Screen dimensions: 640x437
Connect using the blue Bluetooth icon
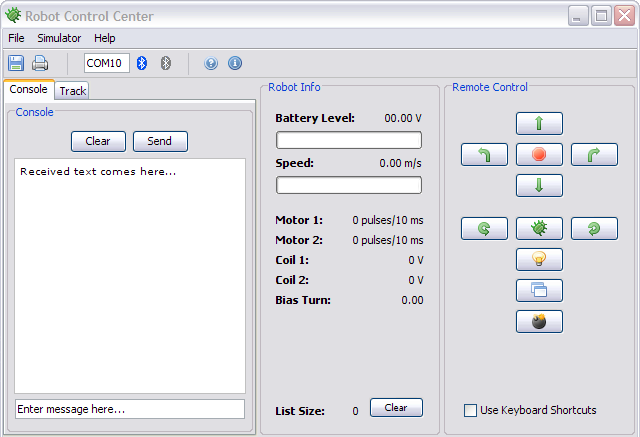pyautogui.click(x=142, y=63)
